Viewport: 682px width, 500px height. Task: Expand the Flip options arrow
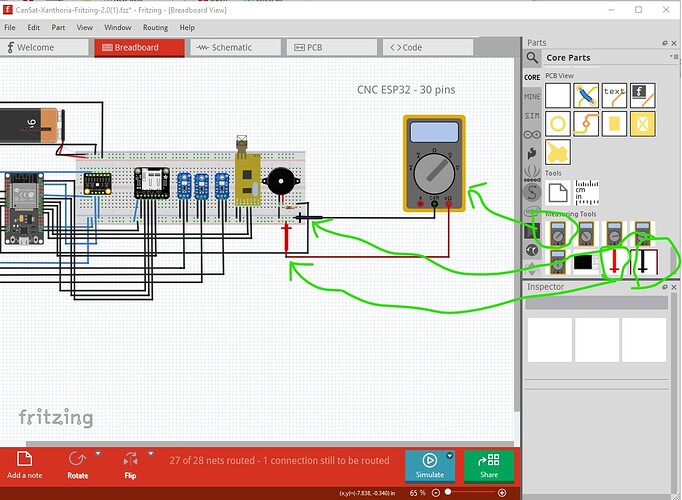coord(151,453)
